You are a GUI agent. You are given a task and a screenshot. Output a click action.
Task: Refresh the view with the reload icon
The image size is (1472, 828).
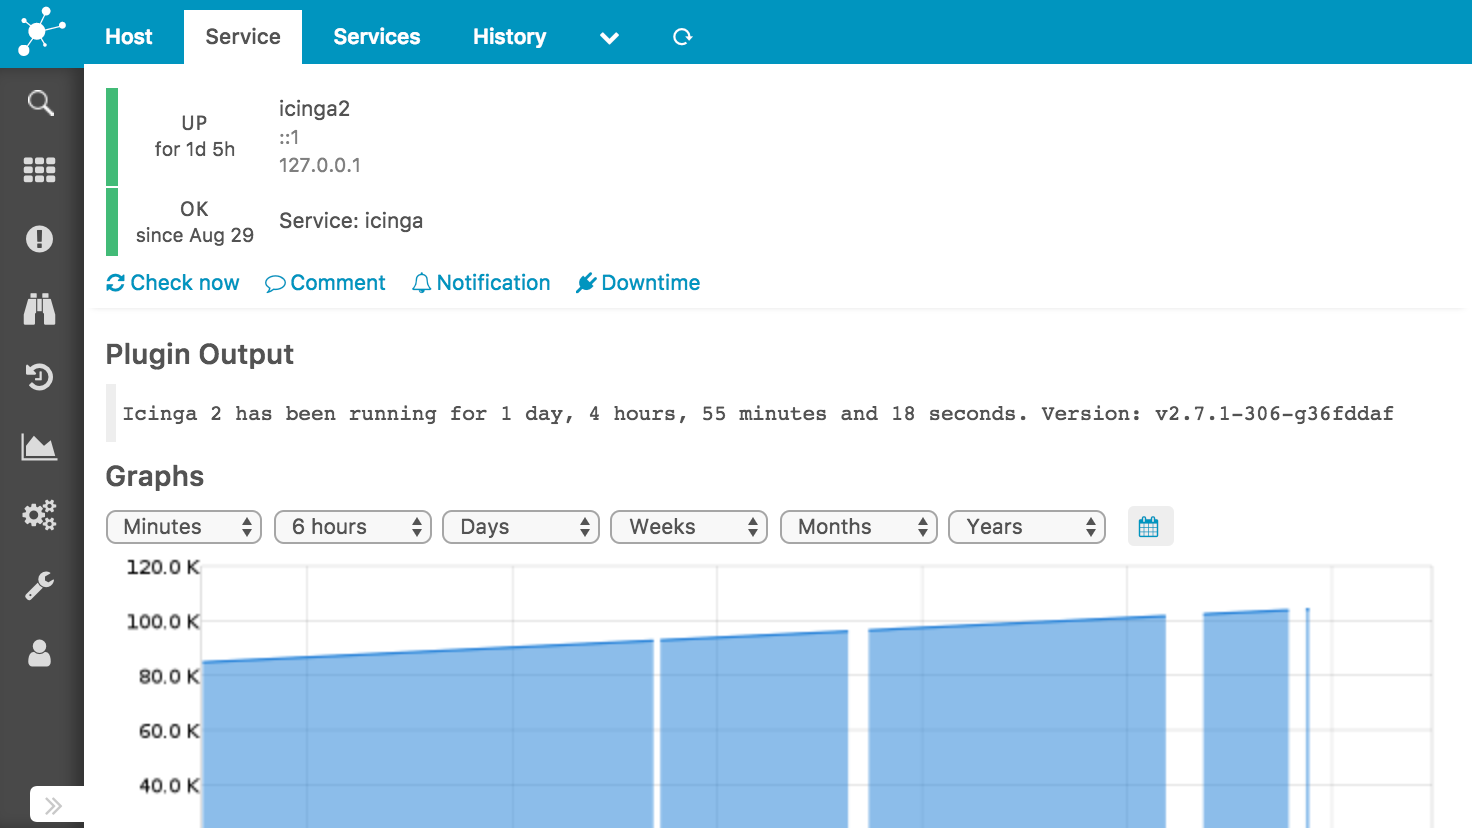(x=682, y=36)
